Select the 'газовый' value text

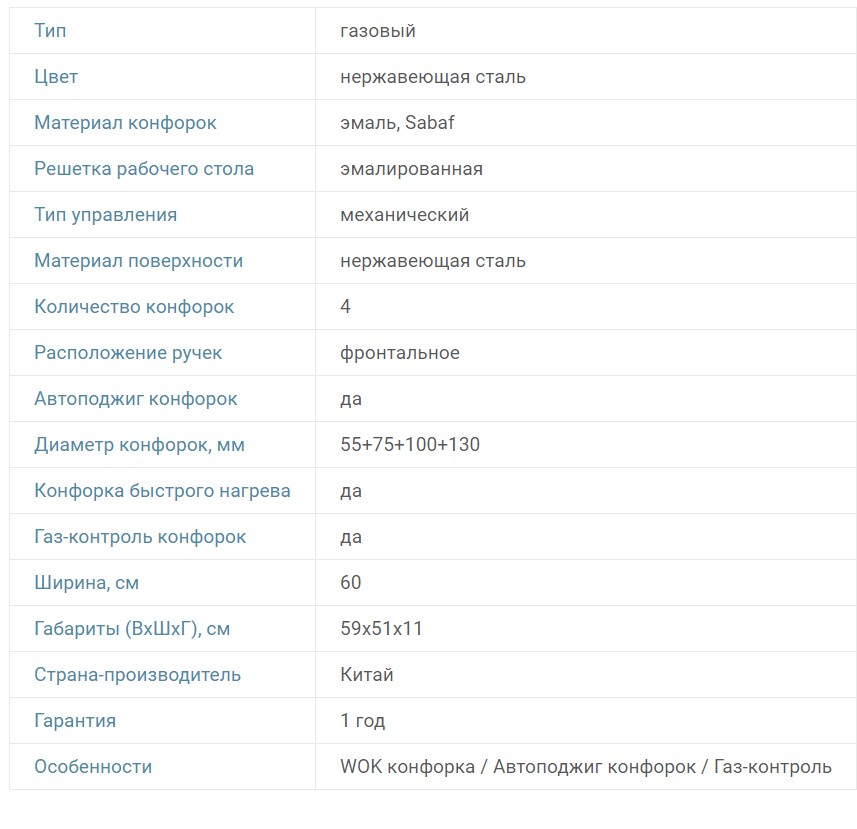[378, 31]
